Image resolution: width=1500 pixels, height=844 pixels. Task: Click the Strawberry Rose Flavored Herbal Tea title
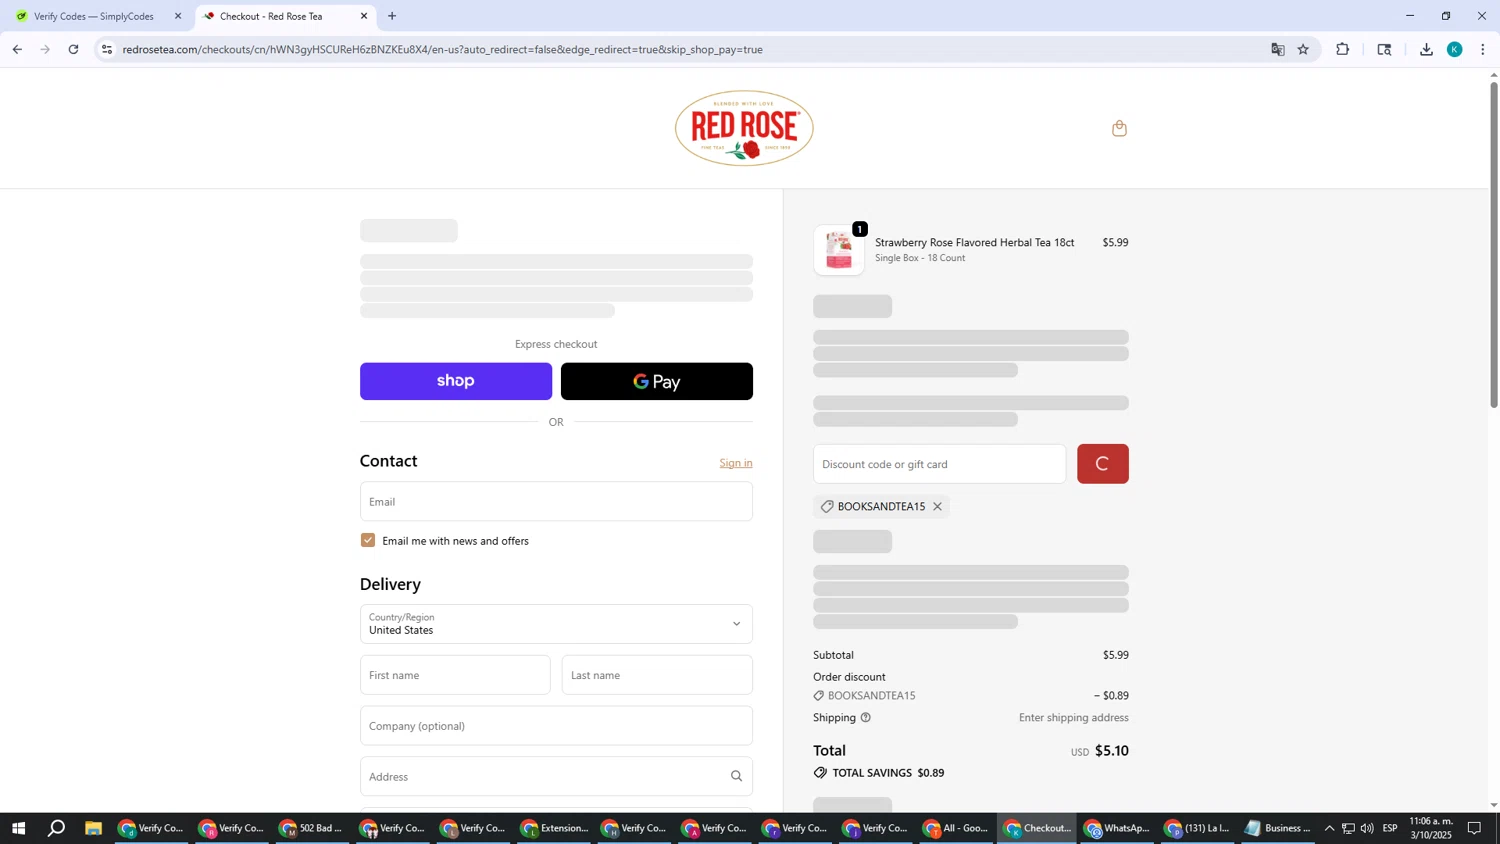[x=974, y=243]
